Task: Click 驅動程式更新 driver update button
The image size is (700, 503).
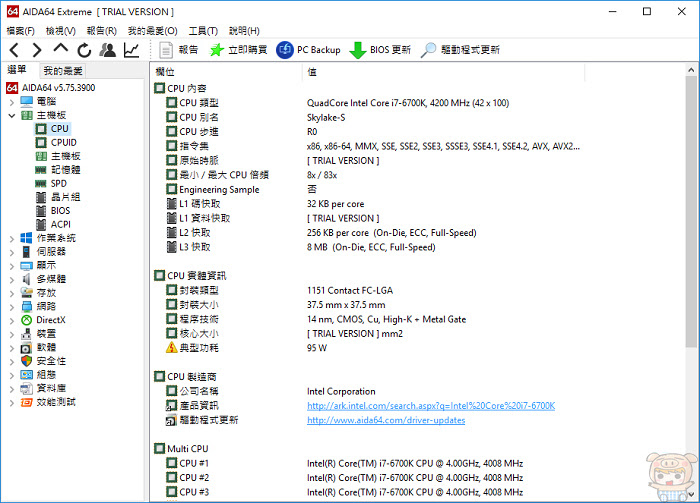Action: pos(460,50)
